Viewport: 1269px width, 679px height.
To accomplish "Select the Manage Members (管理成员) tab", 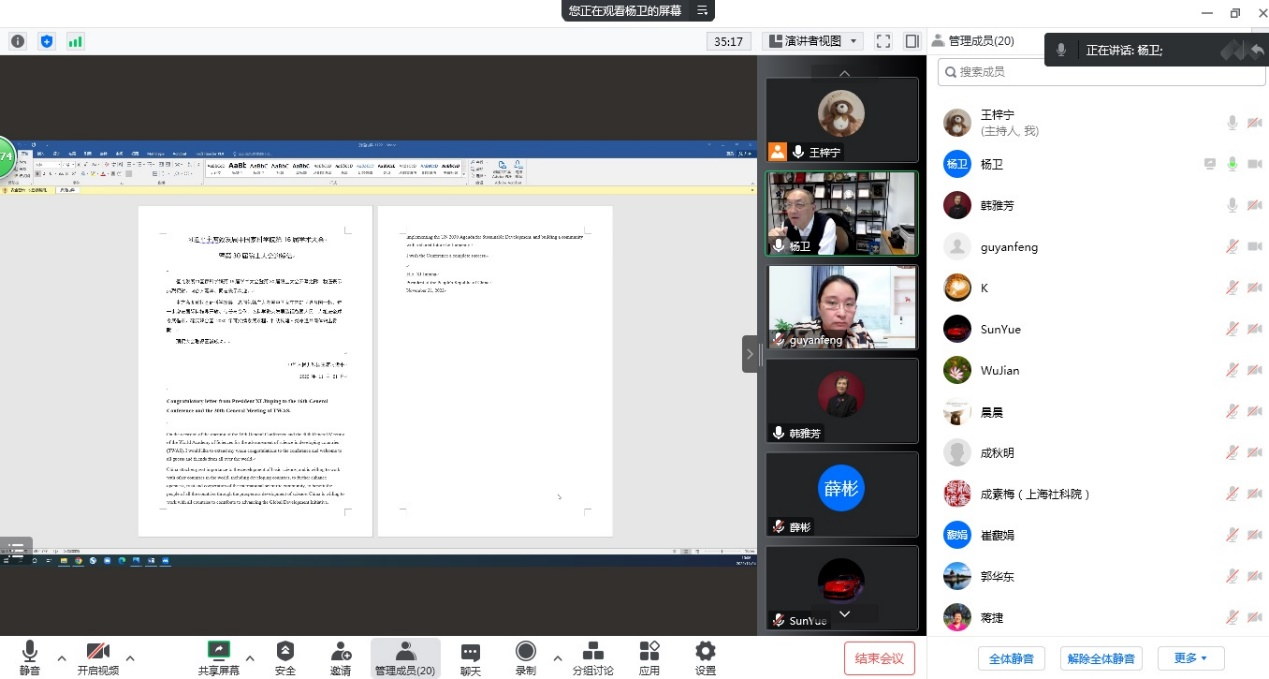I will [405, 657].
